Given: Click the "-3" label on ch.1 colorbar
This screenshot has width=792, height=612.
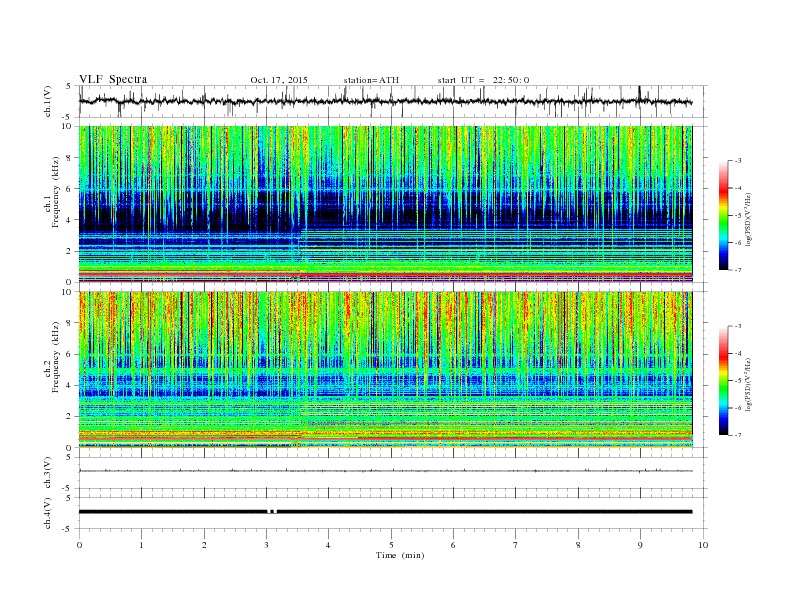Looking at the screenshot, I should [x=738, y=161].
